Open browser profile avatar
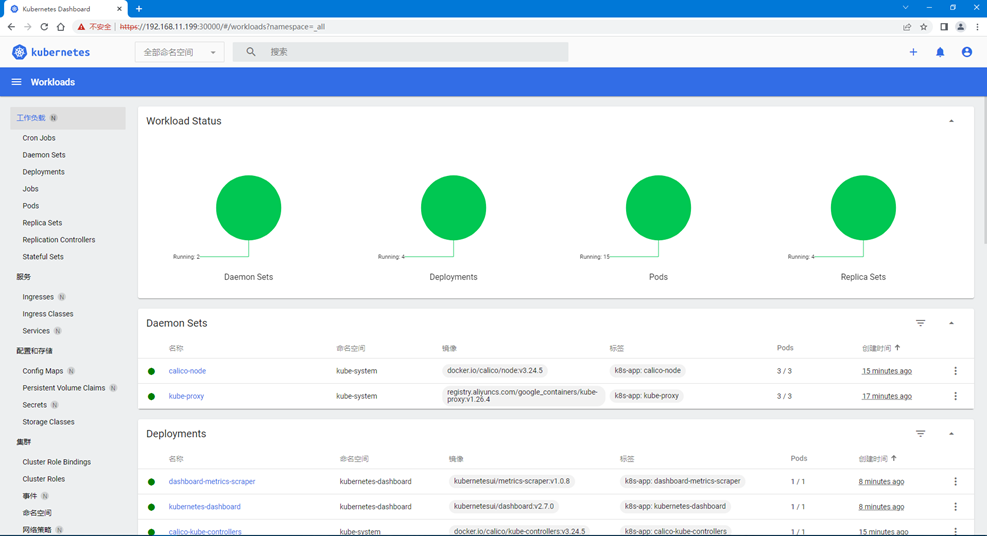 (961, 27)
